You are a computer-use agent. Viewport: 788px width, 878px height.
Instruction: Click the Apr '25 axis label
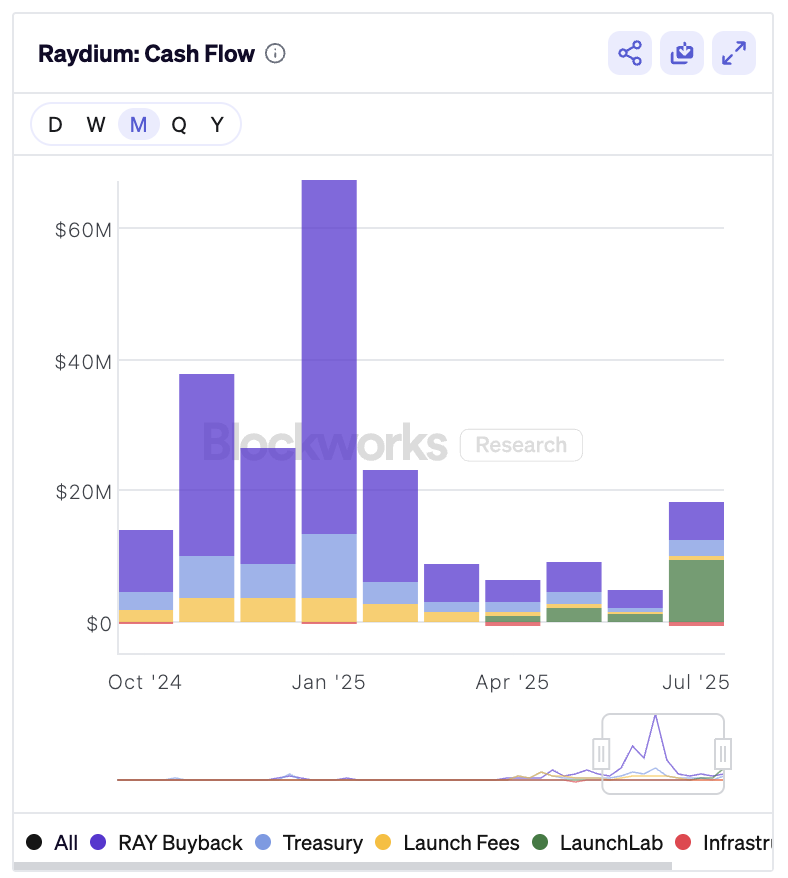512,682
